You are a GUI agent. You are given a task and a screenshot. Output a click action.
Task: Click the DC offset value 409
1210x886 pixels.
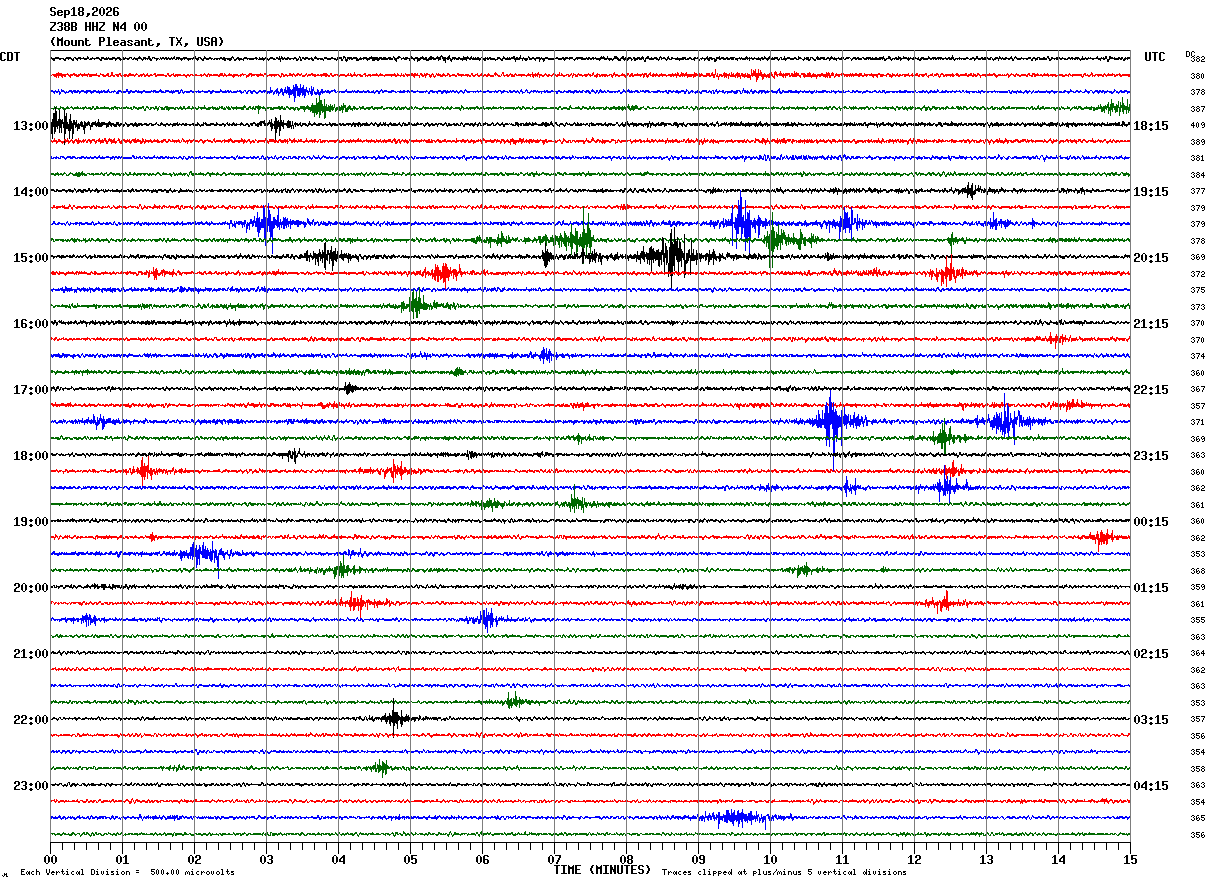1197,125
